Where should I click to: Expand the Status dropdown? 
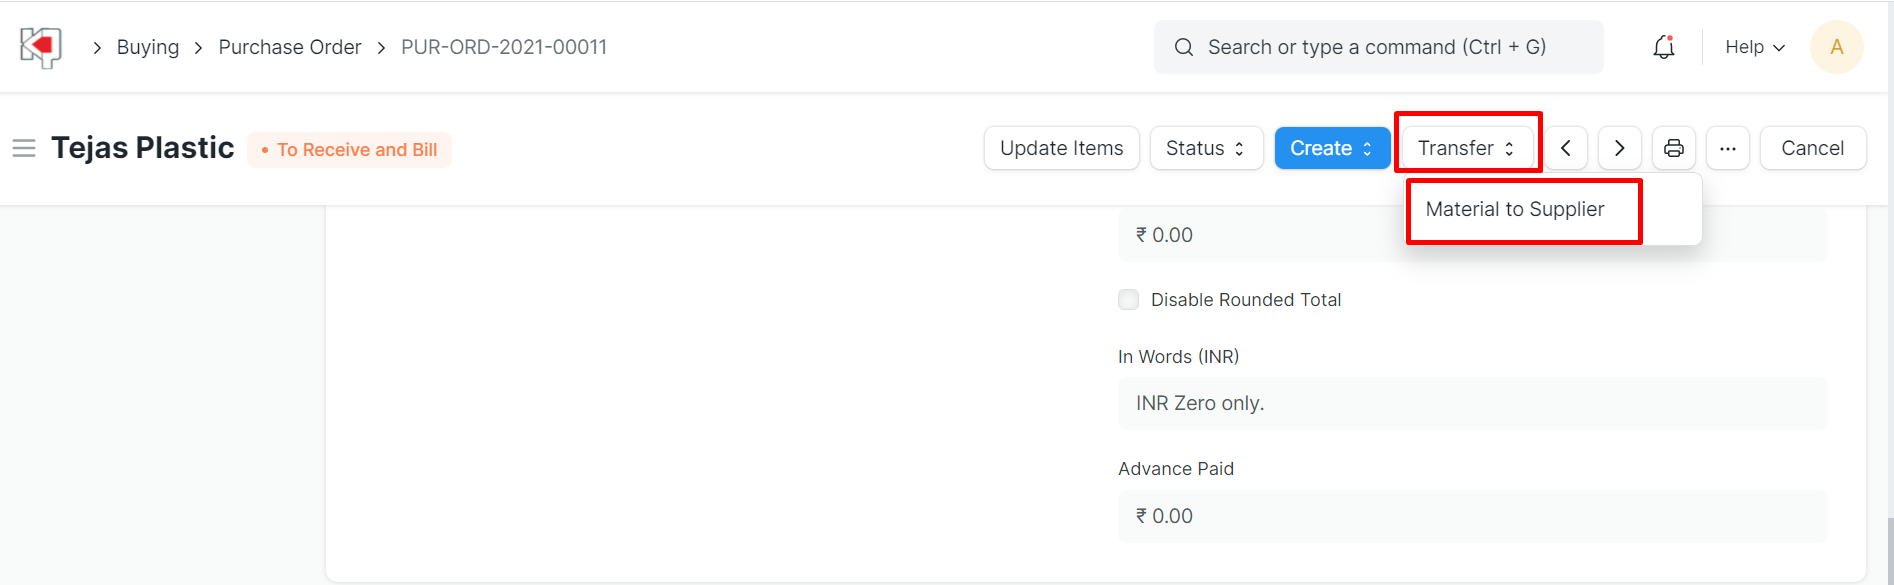1205,148
